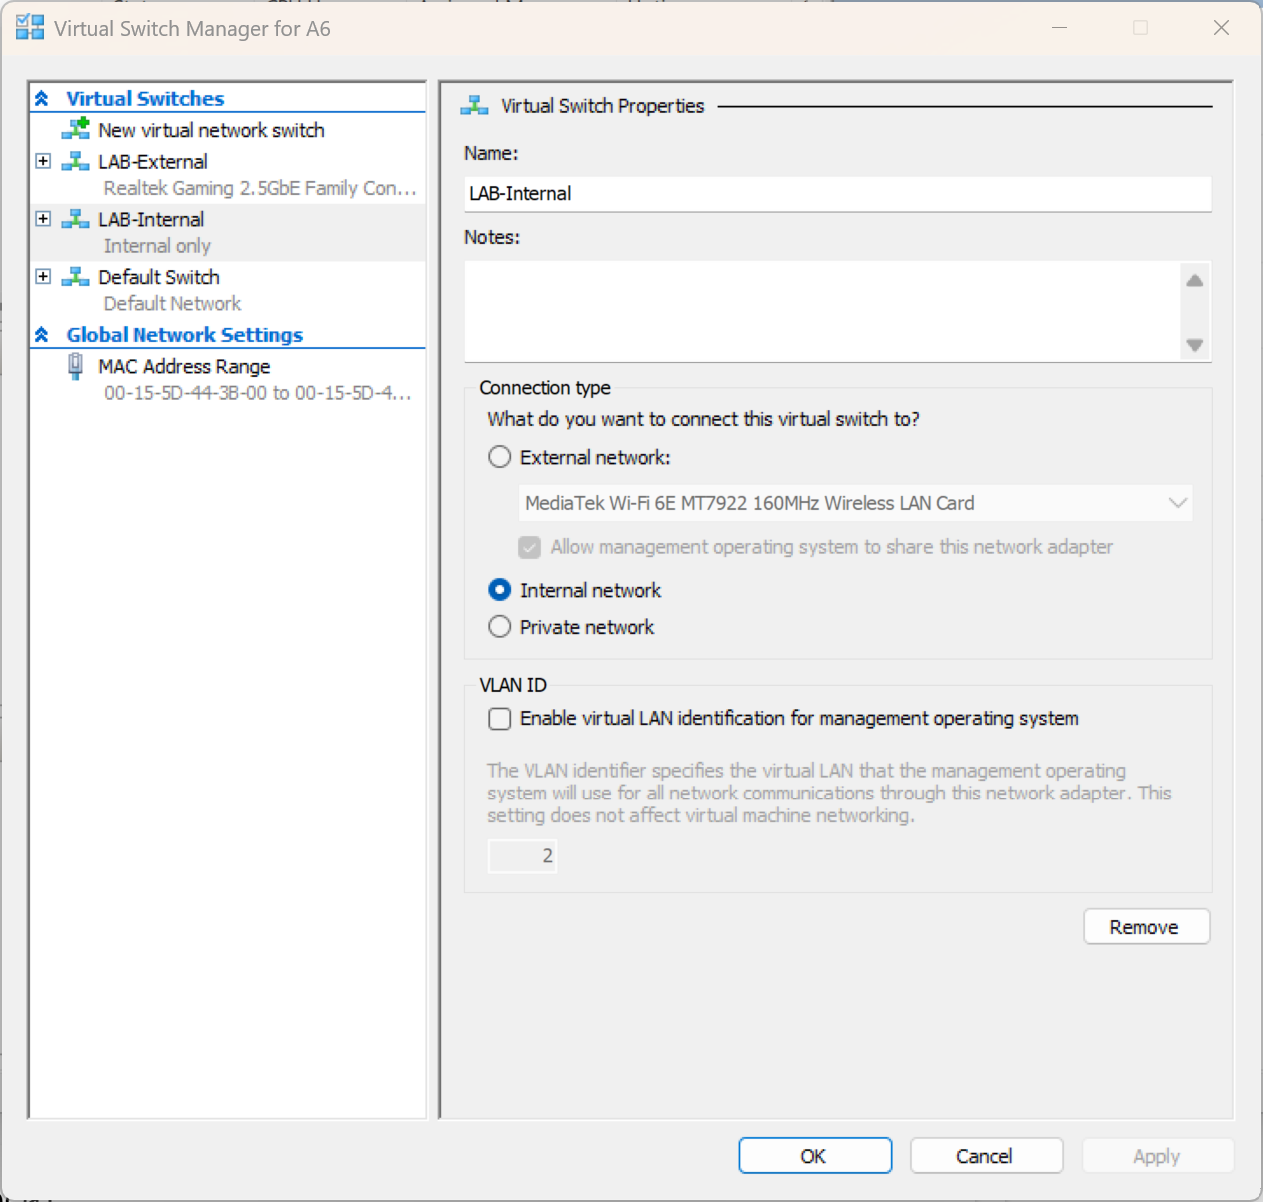The width and height of the screenshot is (1263, 1202).
Task: Expand the LAB-External tree node
Action: [43, 160]
